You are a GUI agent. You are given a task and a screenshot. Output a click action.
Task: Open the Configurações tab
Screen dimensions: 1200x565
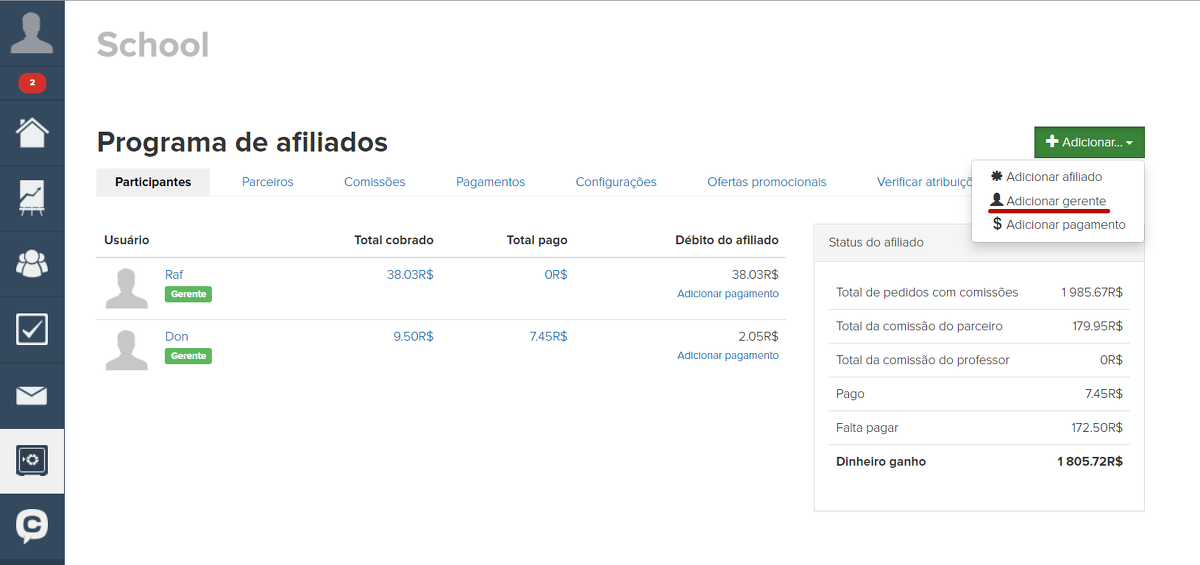[x=616, y=182]
